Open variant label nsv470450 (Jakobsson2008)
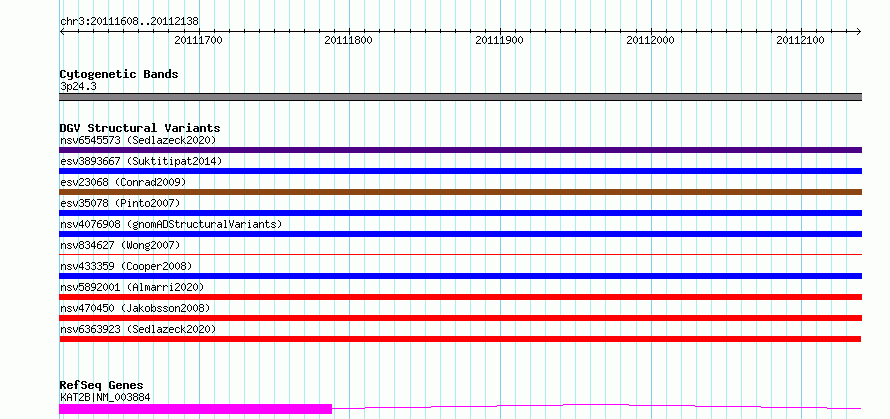Image resolution: width=890 pixels, height=419 pixels. pyautogui.click(x=135, y=308)
